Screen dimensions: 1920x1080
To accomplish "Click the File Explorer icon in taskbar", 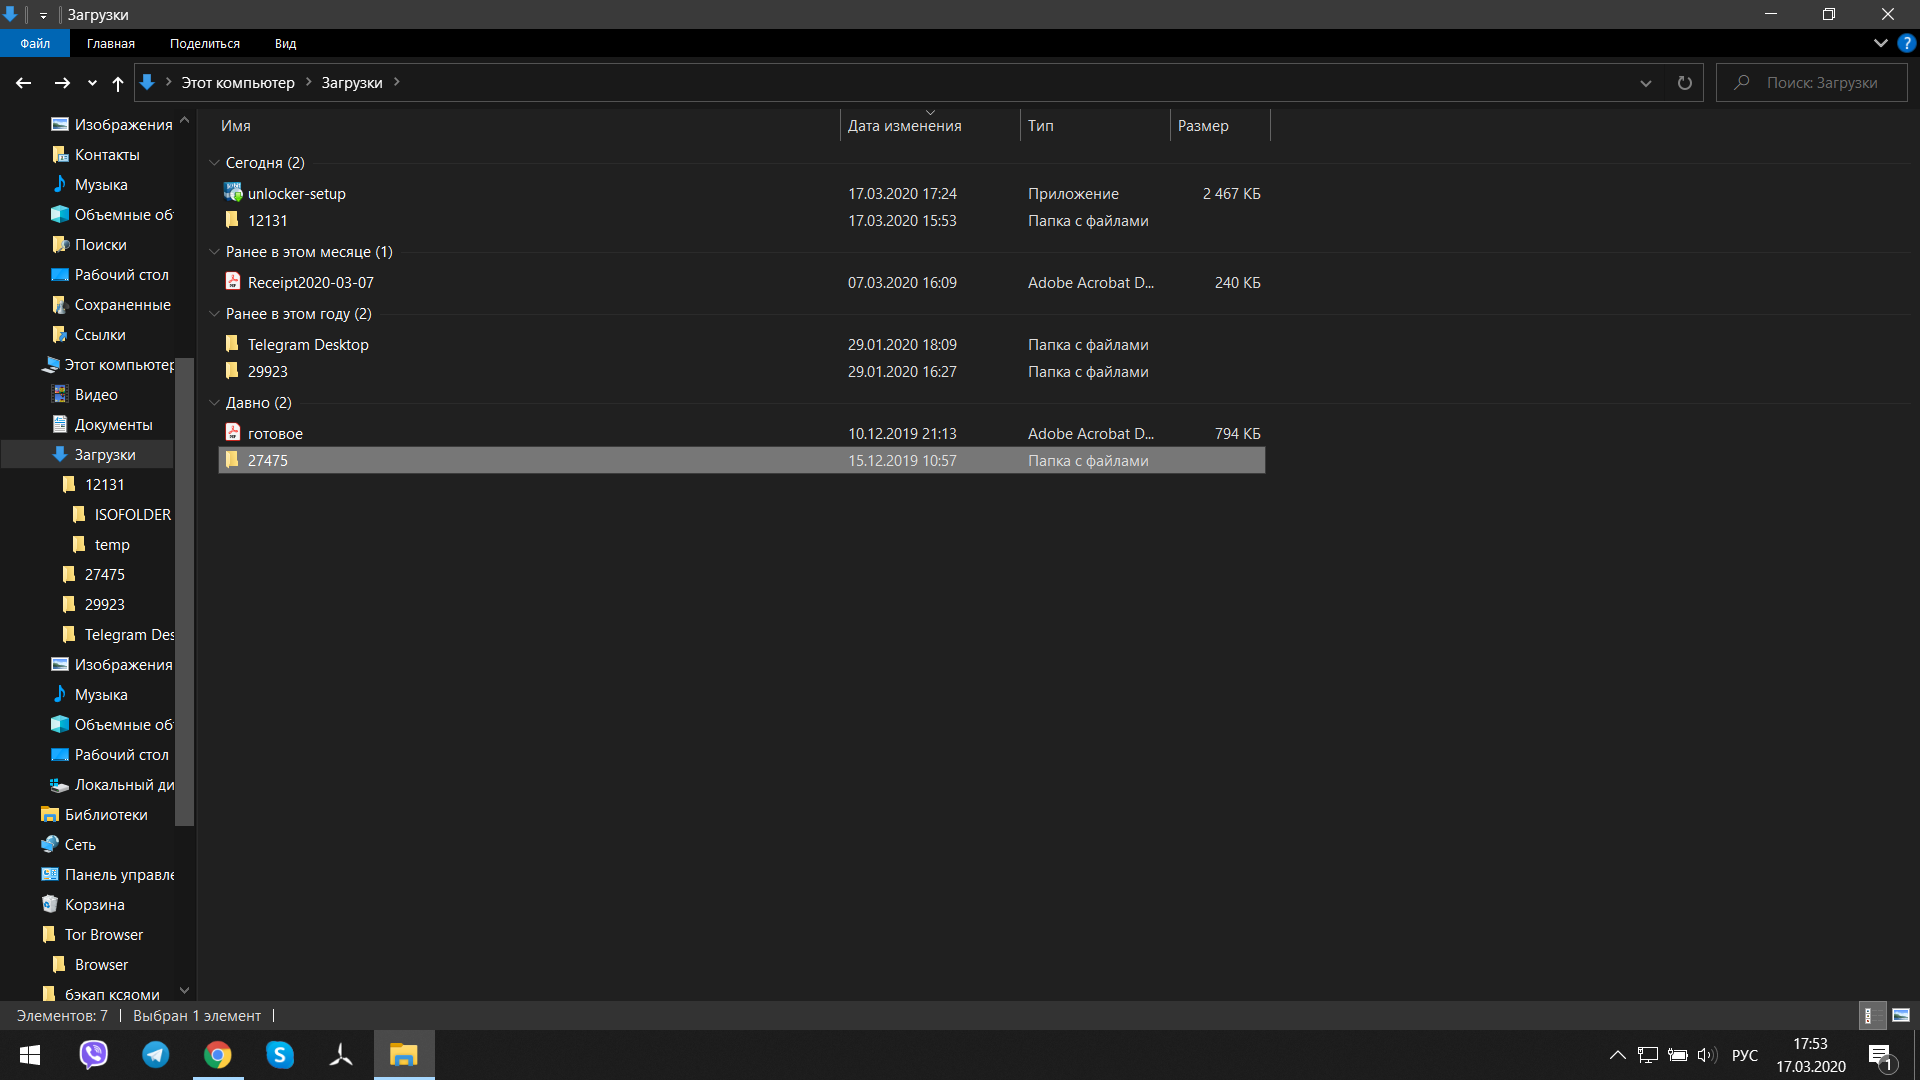I will point(404,1055).
